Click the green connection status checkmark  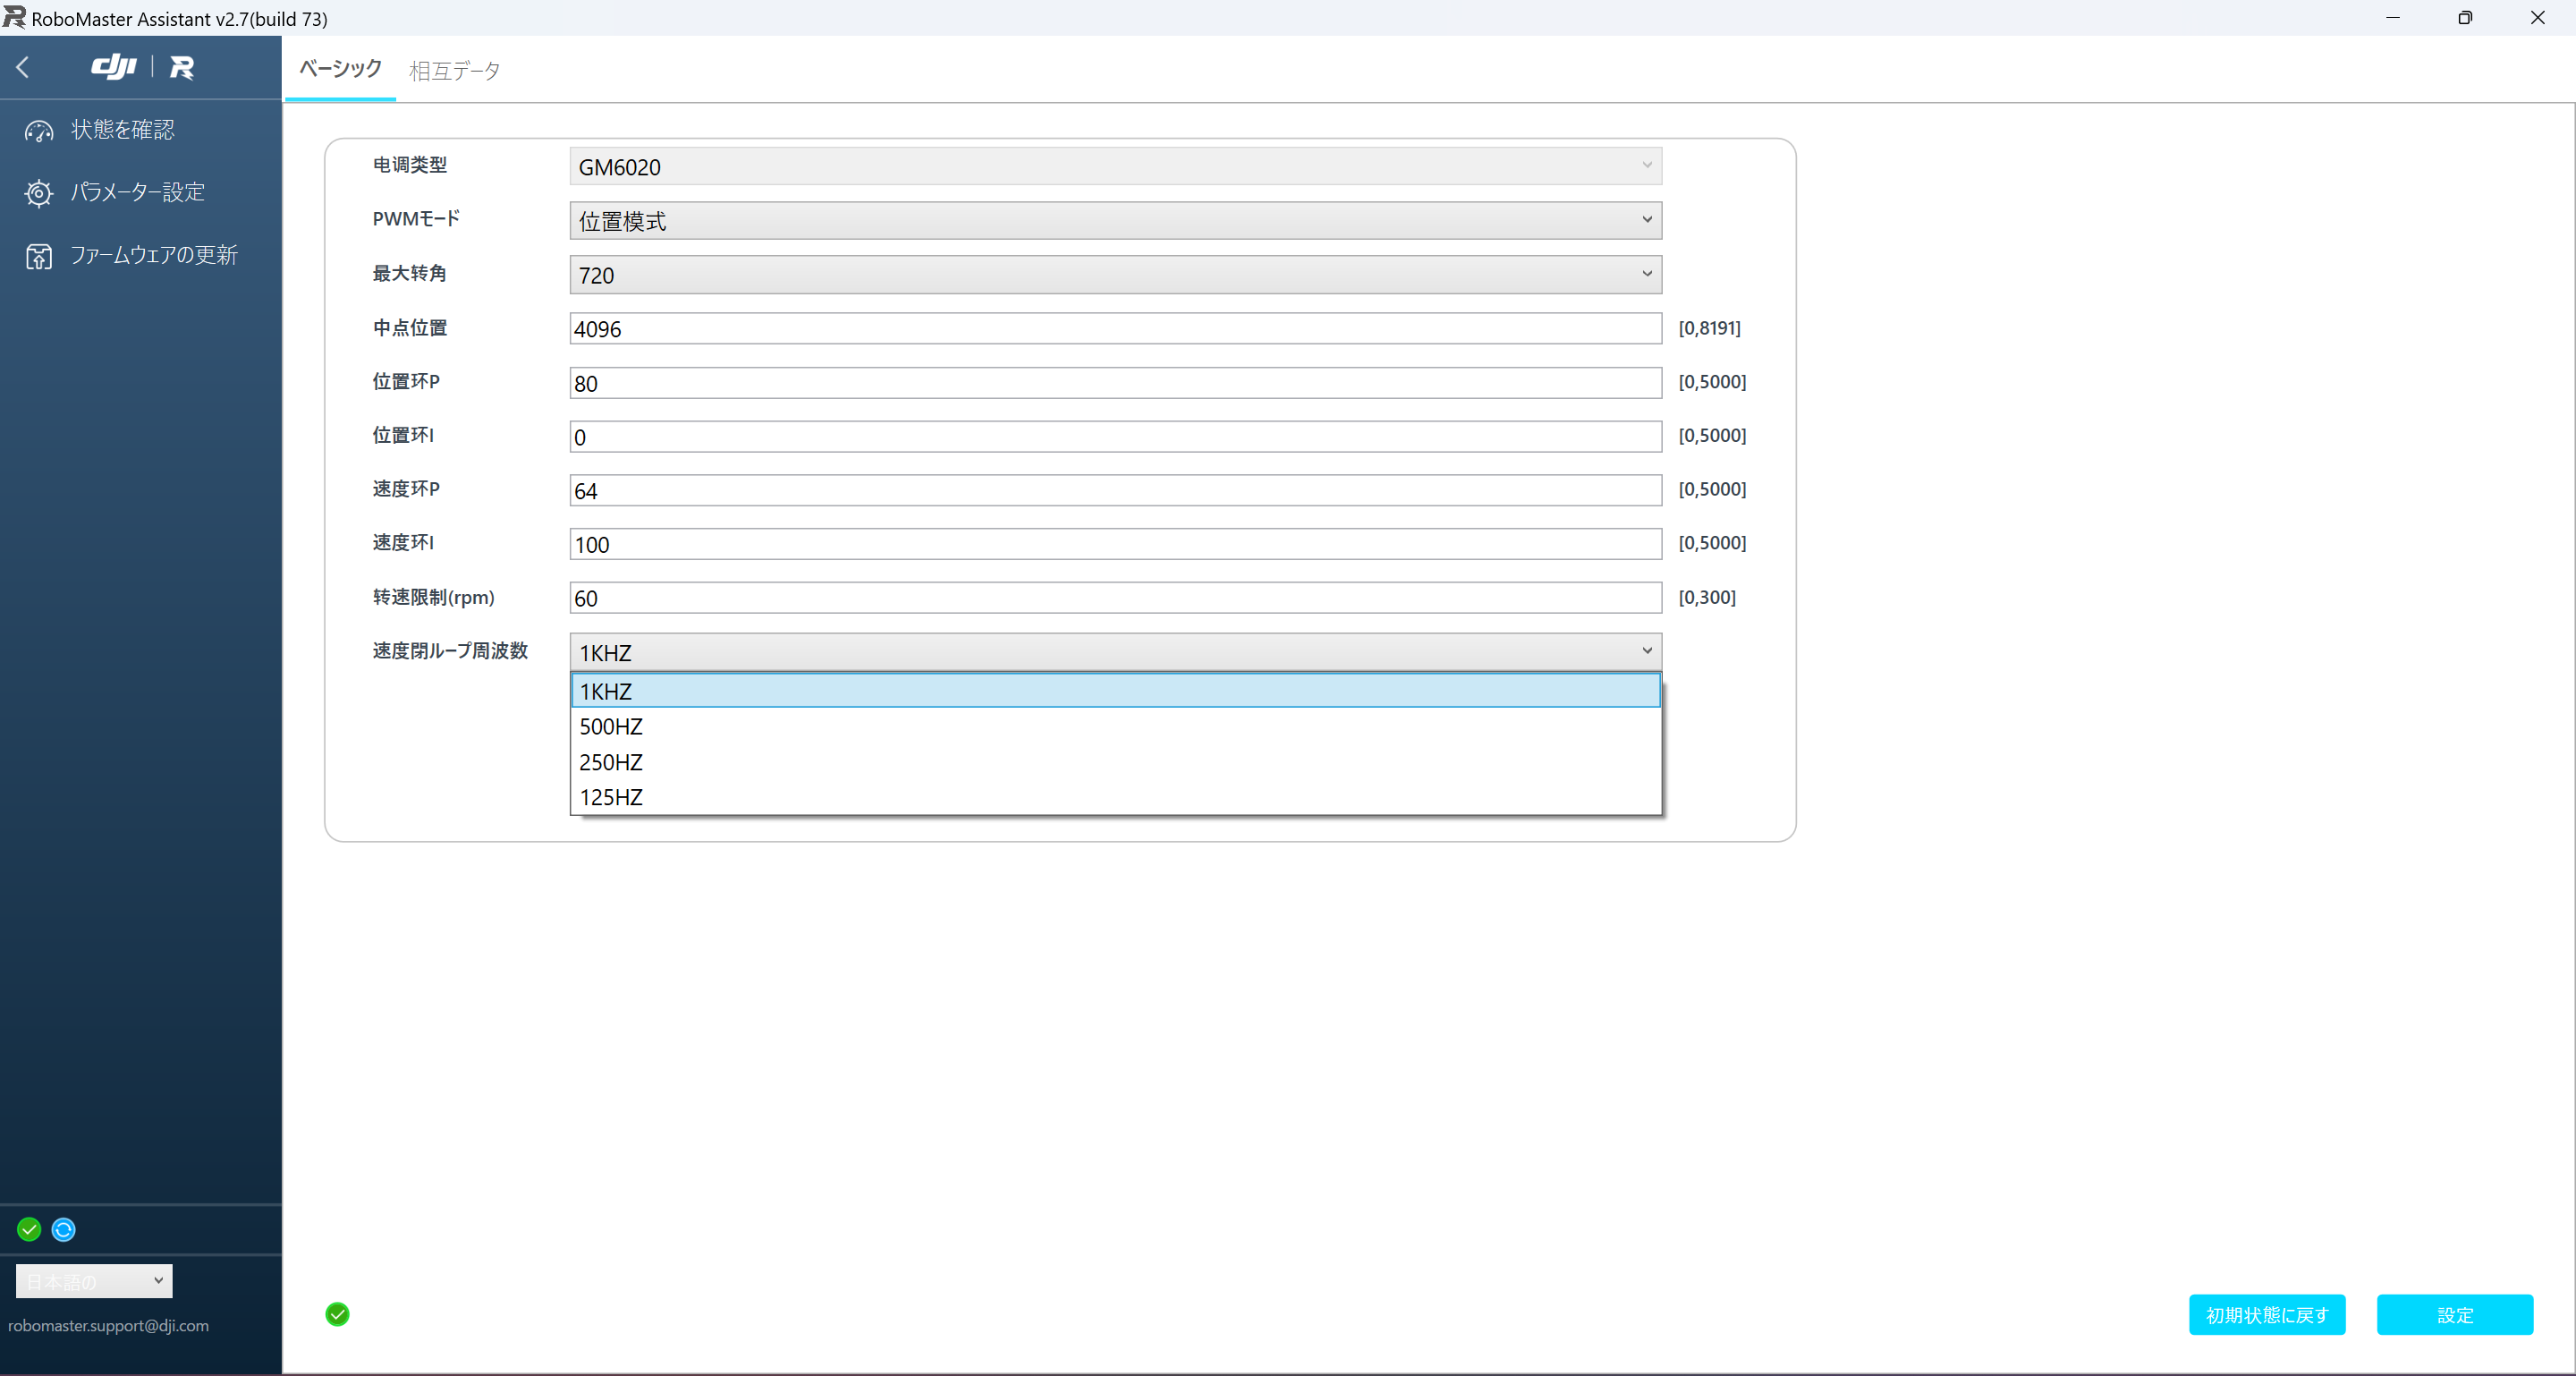28,1229
